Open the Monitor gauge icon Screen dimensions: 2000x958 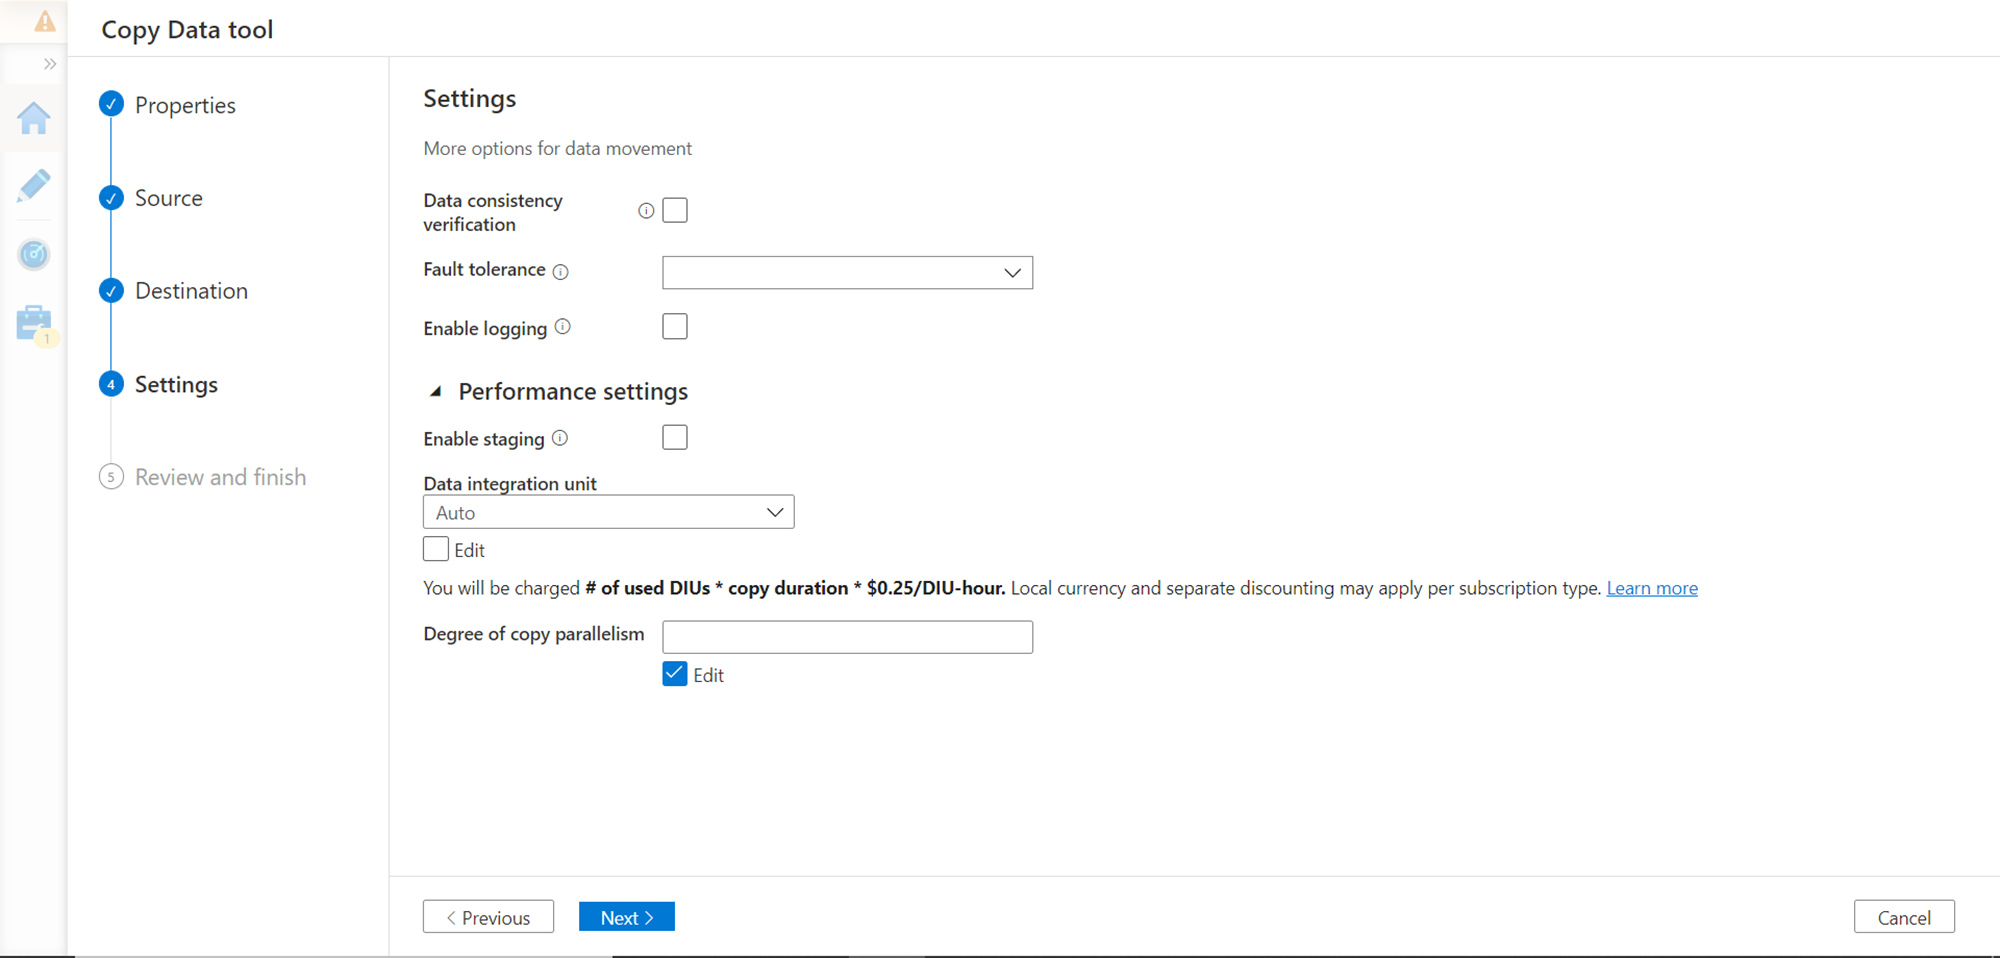tap(34, 254)
